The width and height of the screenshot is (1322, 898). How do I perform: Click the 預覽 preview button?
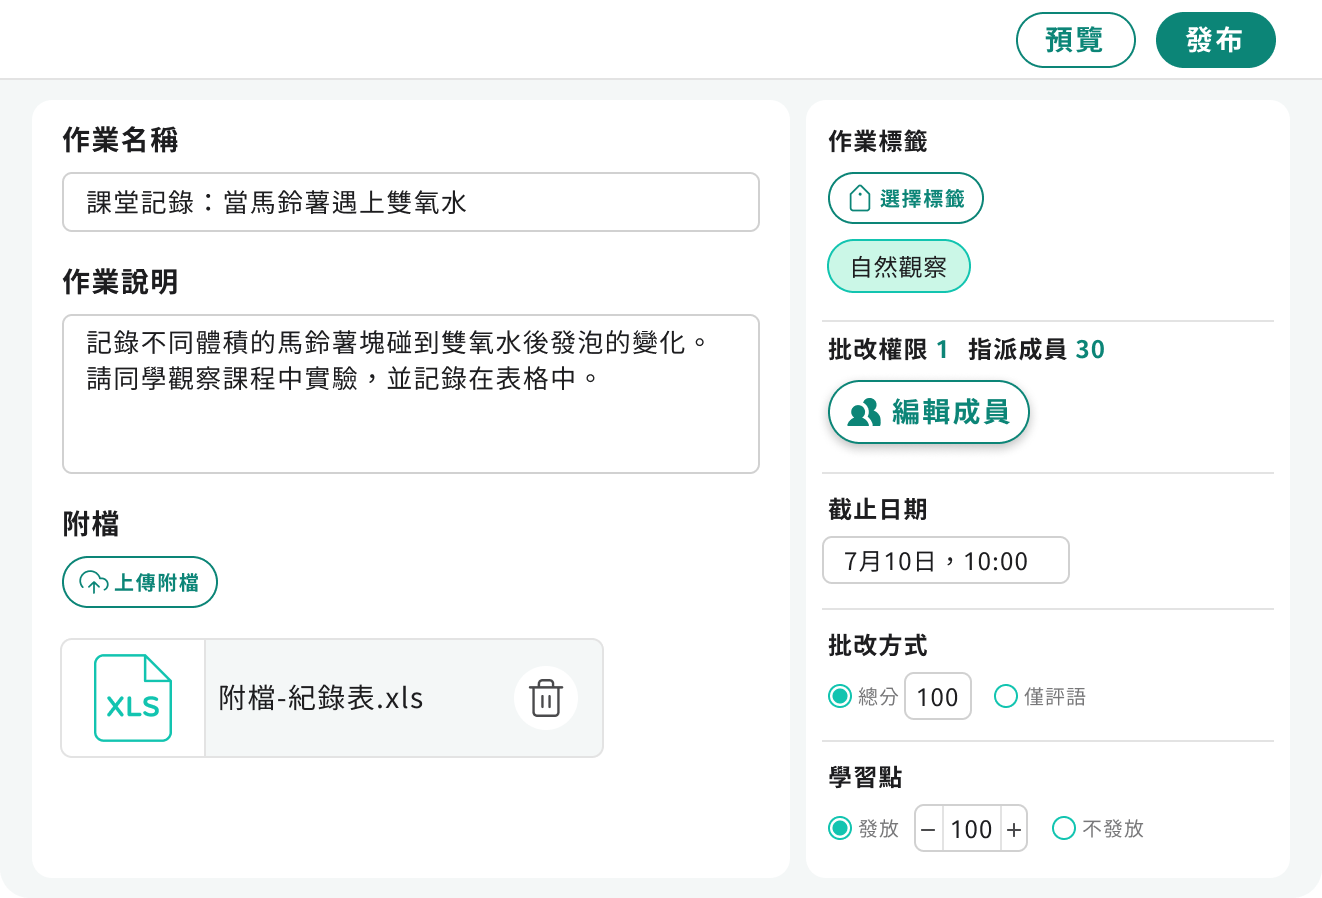(x=1075, y=40)
